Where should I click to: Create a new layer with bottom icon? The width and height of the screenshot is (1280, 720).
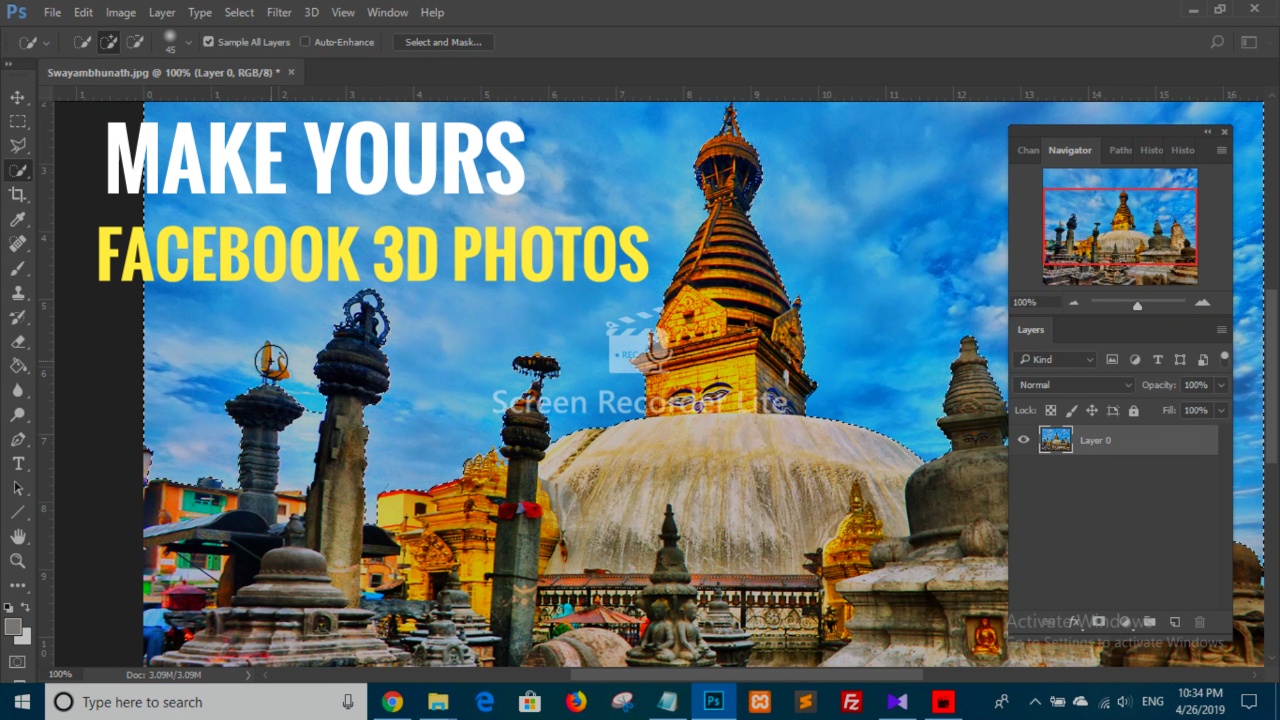(1175, 622)
